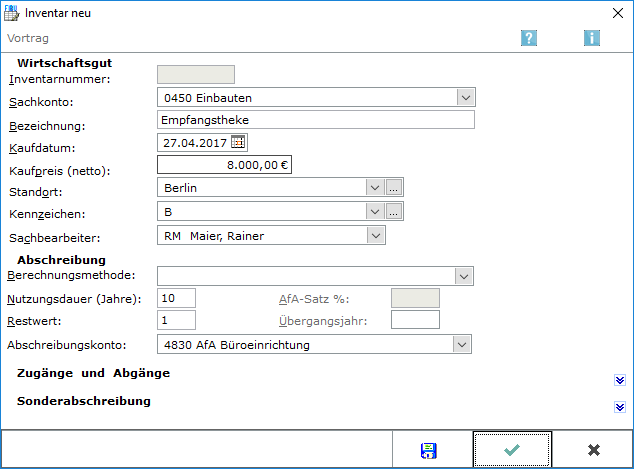The image size is (634, 469).
Task: Expand the Zugänge und Abgänge section
Action: pos(620,380)
